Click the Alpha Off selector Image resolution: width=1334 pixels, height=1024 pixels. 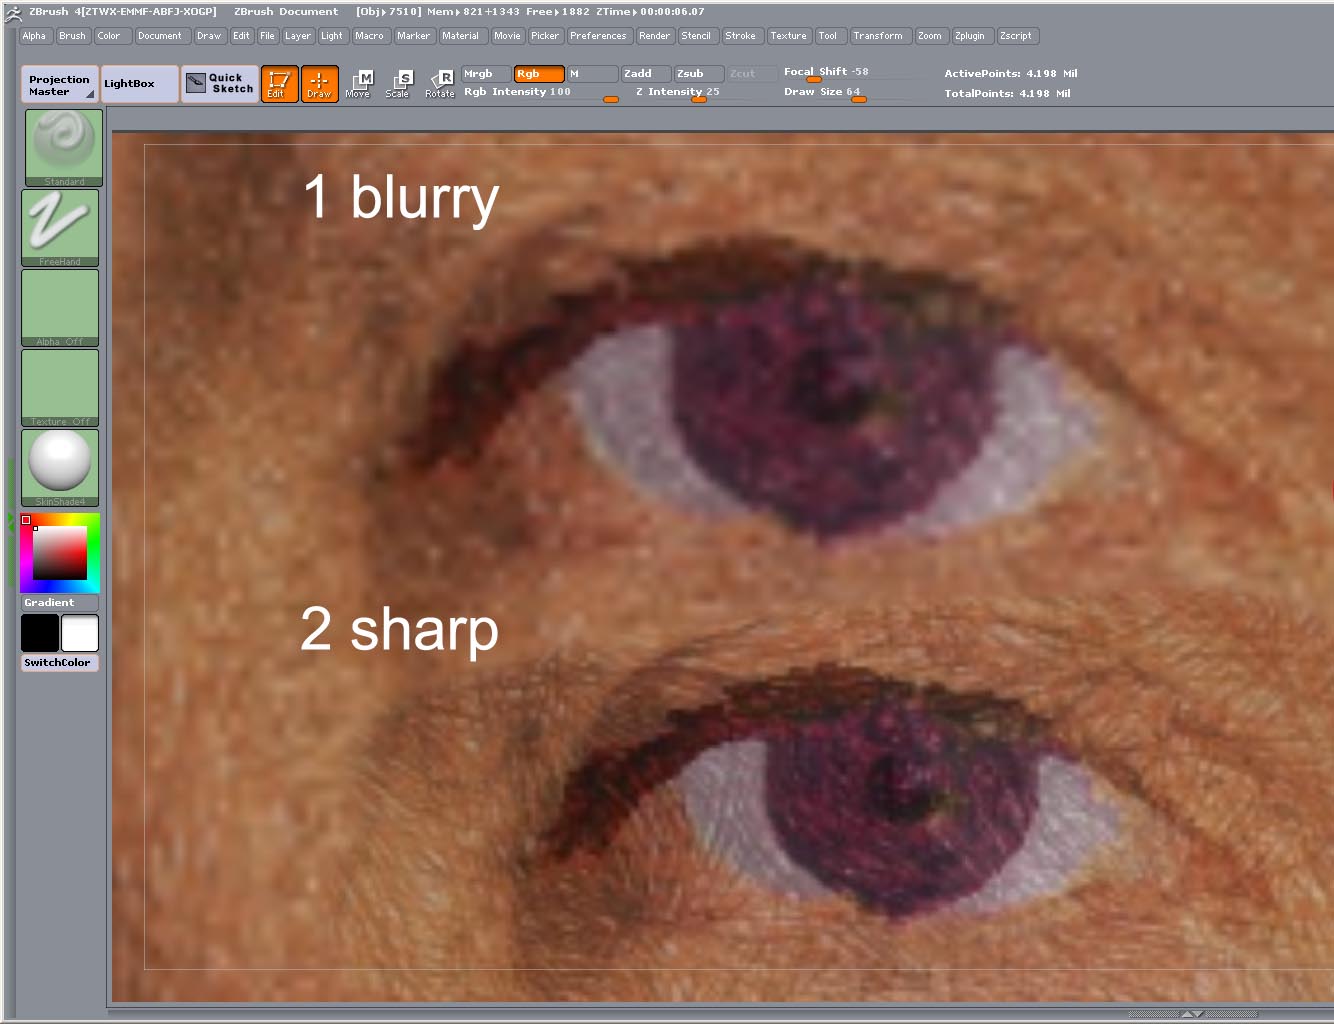point(59,305)
